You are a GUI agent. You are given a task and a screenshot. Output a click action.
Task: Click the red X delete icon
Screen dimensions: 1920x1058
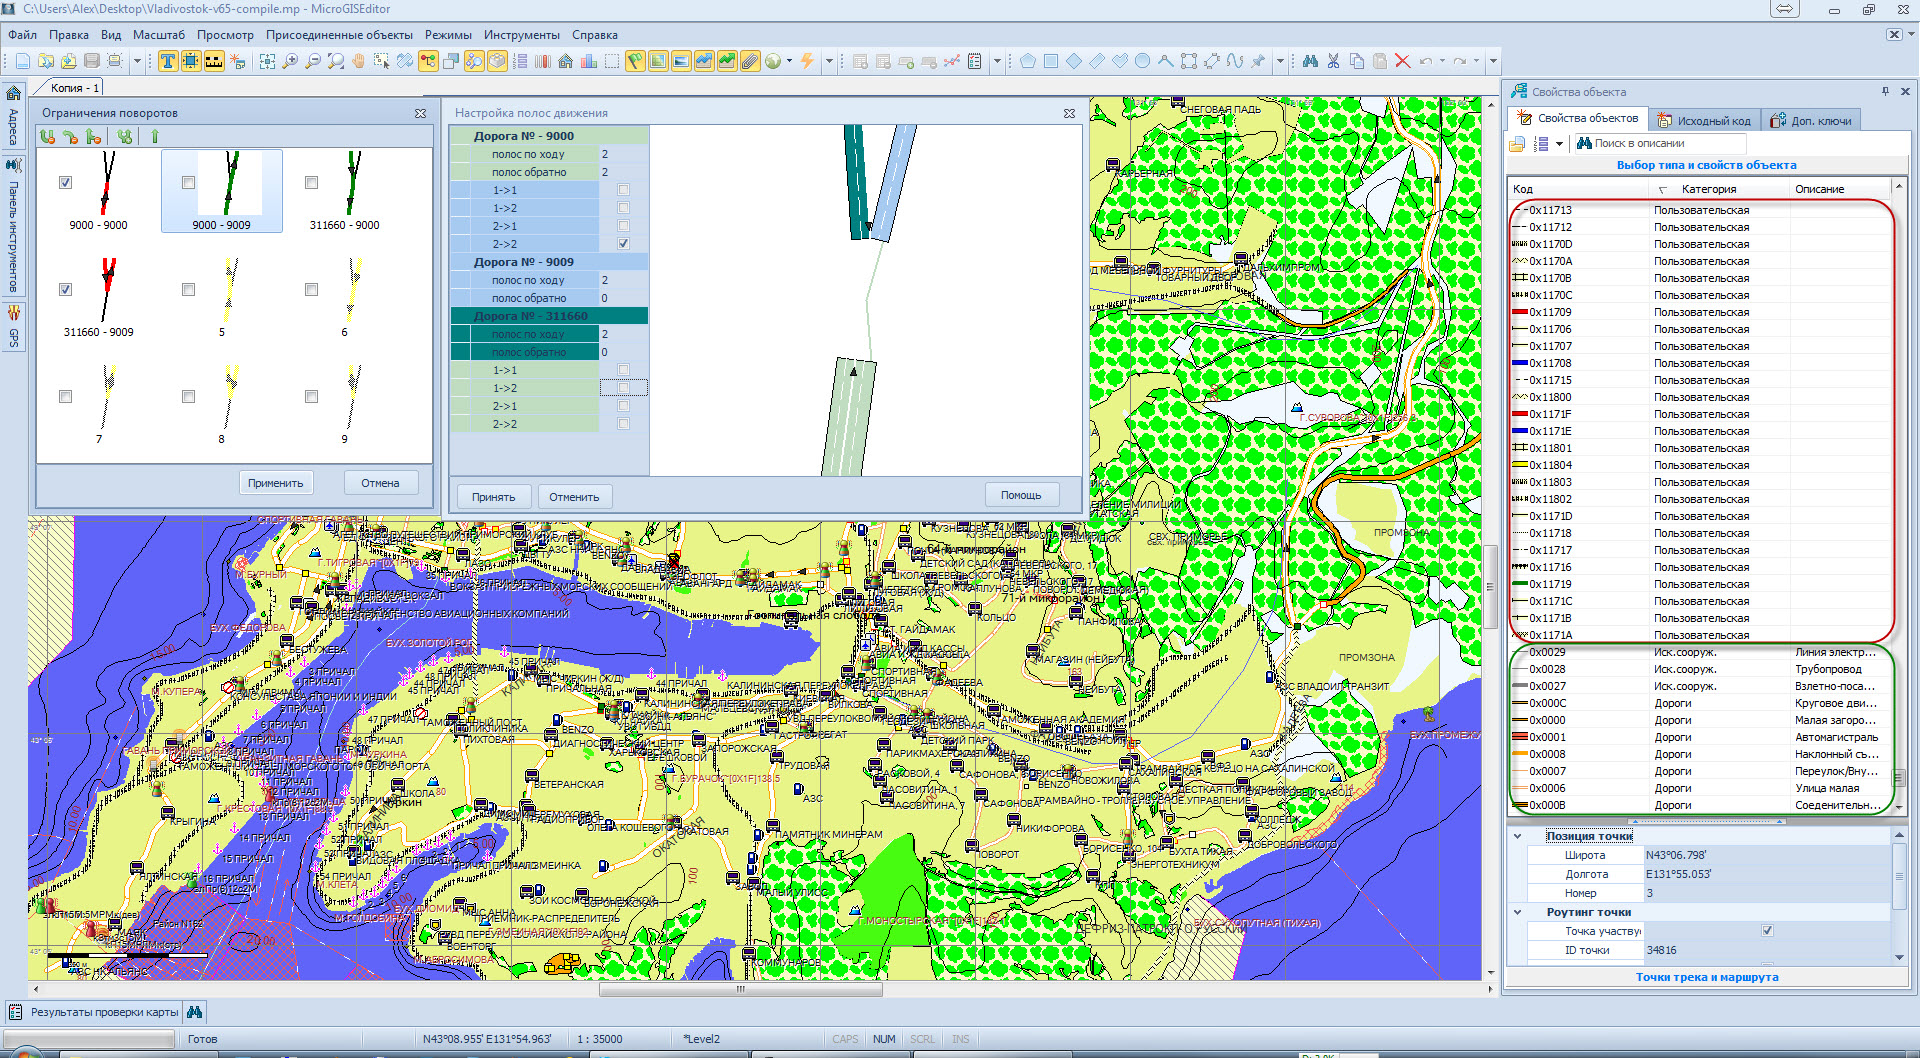click(1402, 62)
